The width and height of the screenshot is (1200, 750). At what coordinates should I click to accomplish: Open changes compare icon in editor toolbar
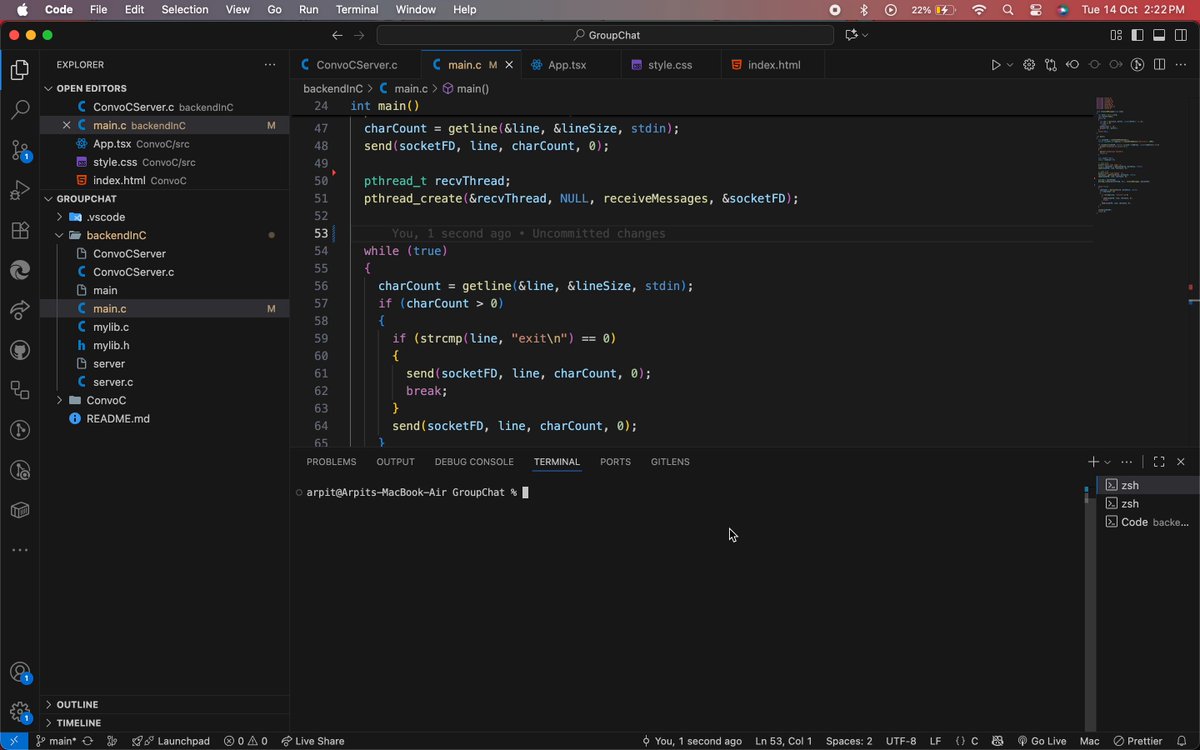[x=1050, y=65]
